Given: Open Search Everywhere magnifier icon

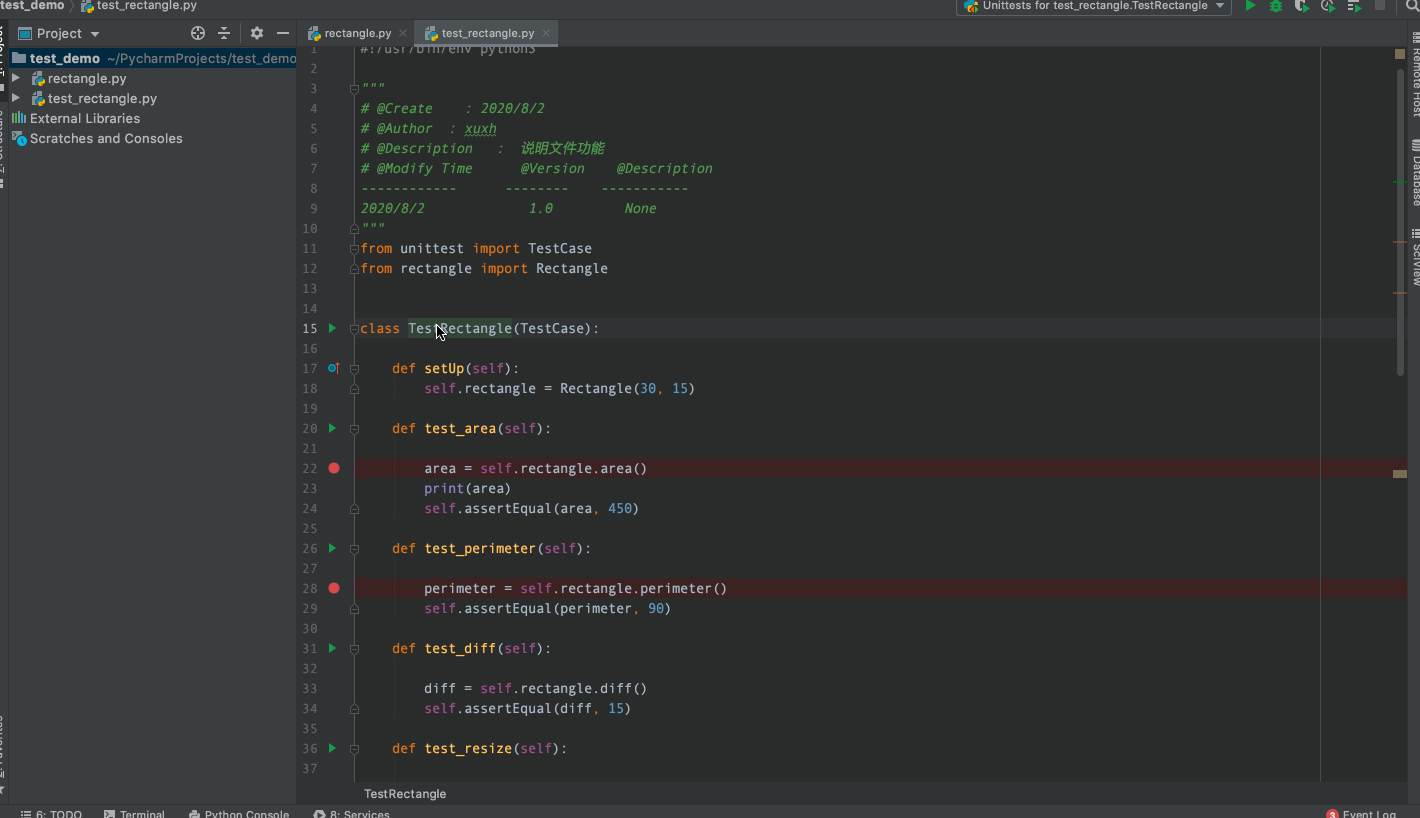Looking at the screenshot, I should pyautogui.click(x=1412, y=6).
